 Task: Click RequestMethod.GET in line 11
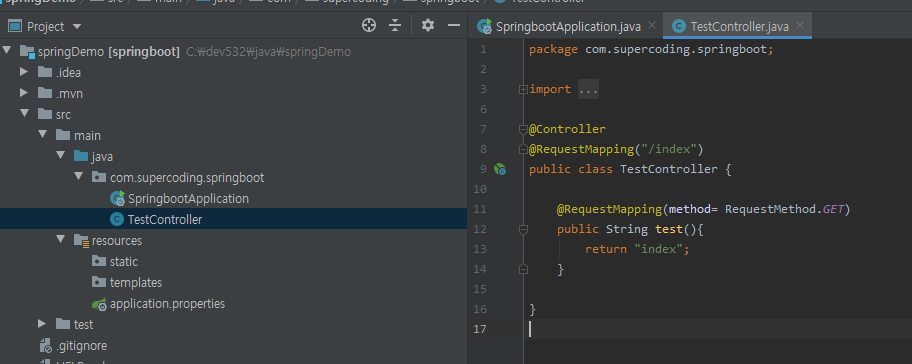point(784,209)
